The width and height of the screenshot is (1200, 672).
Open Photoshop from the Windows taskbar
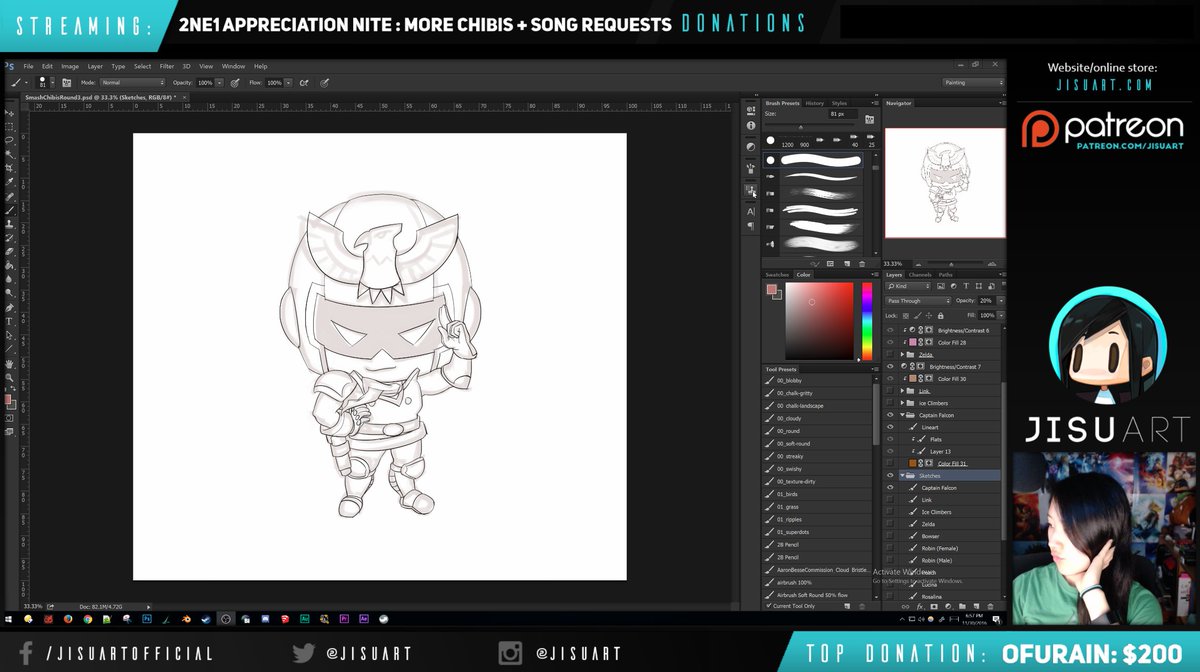147,619
